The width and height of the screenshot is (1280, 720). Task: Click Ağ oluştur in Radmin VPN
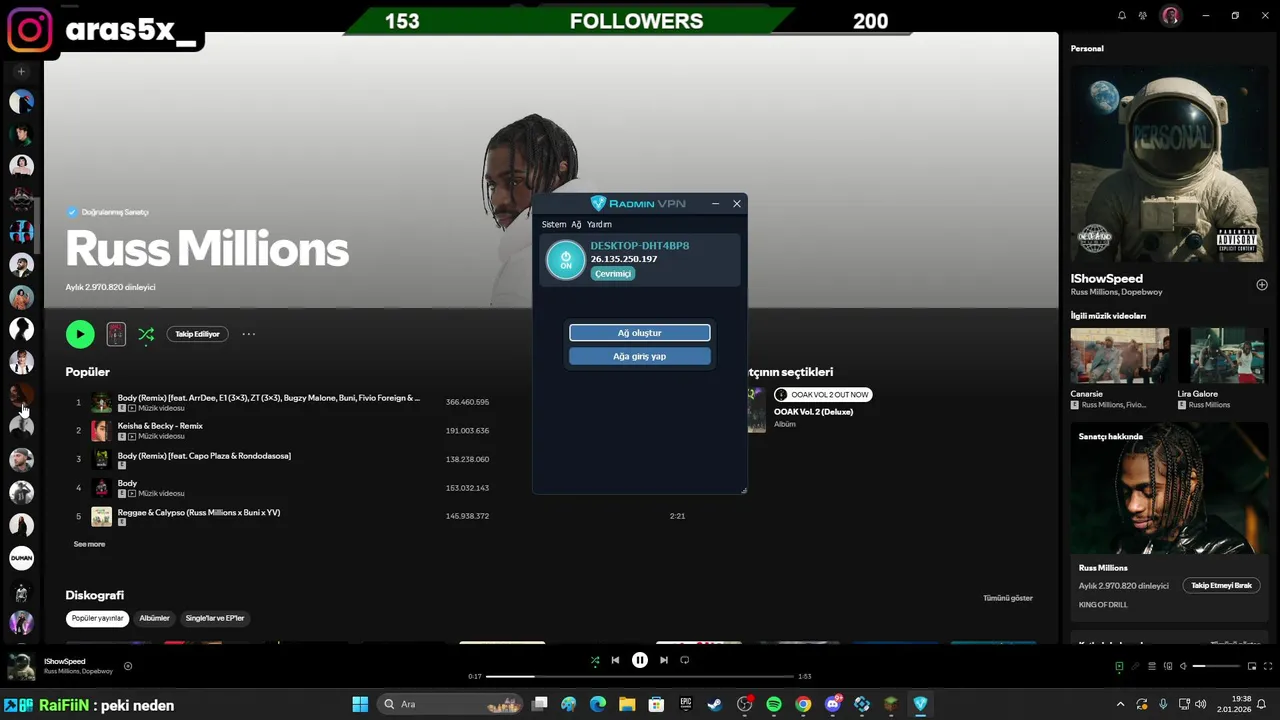coord(640,333)
